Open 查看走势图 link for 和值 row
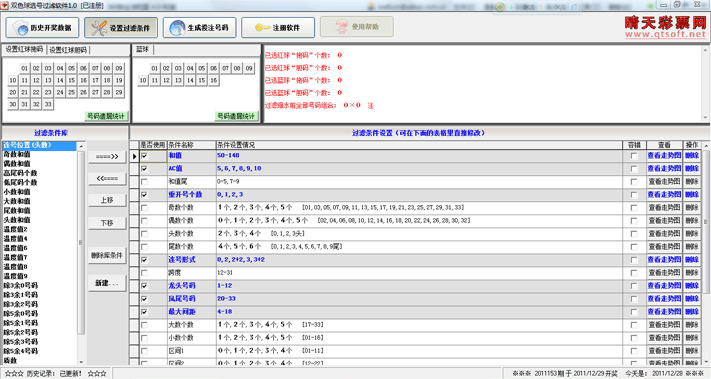This screenshot has width=711, height=379. pyautogui.click(x=664, y=155)
